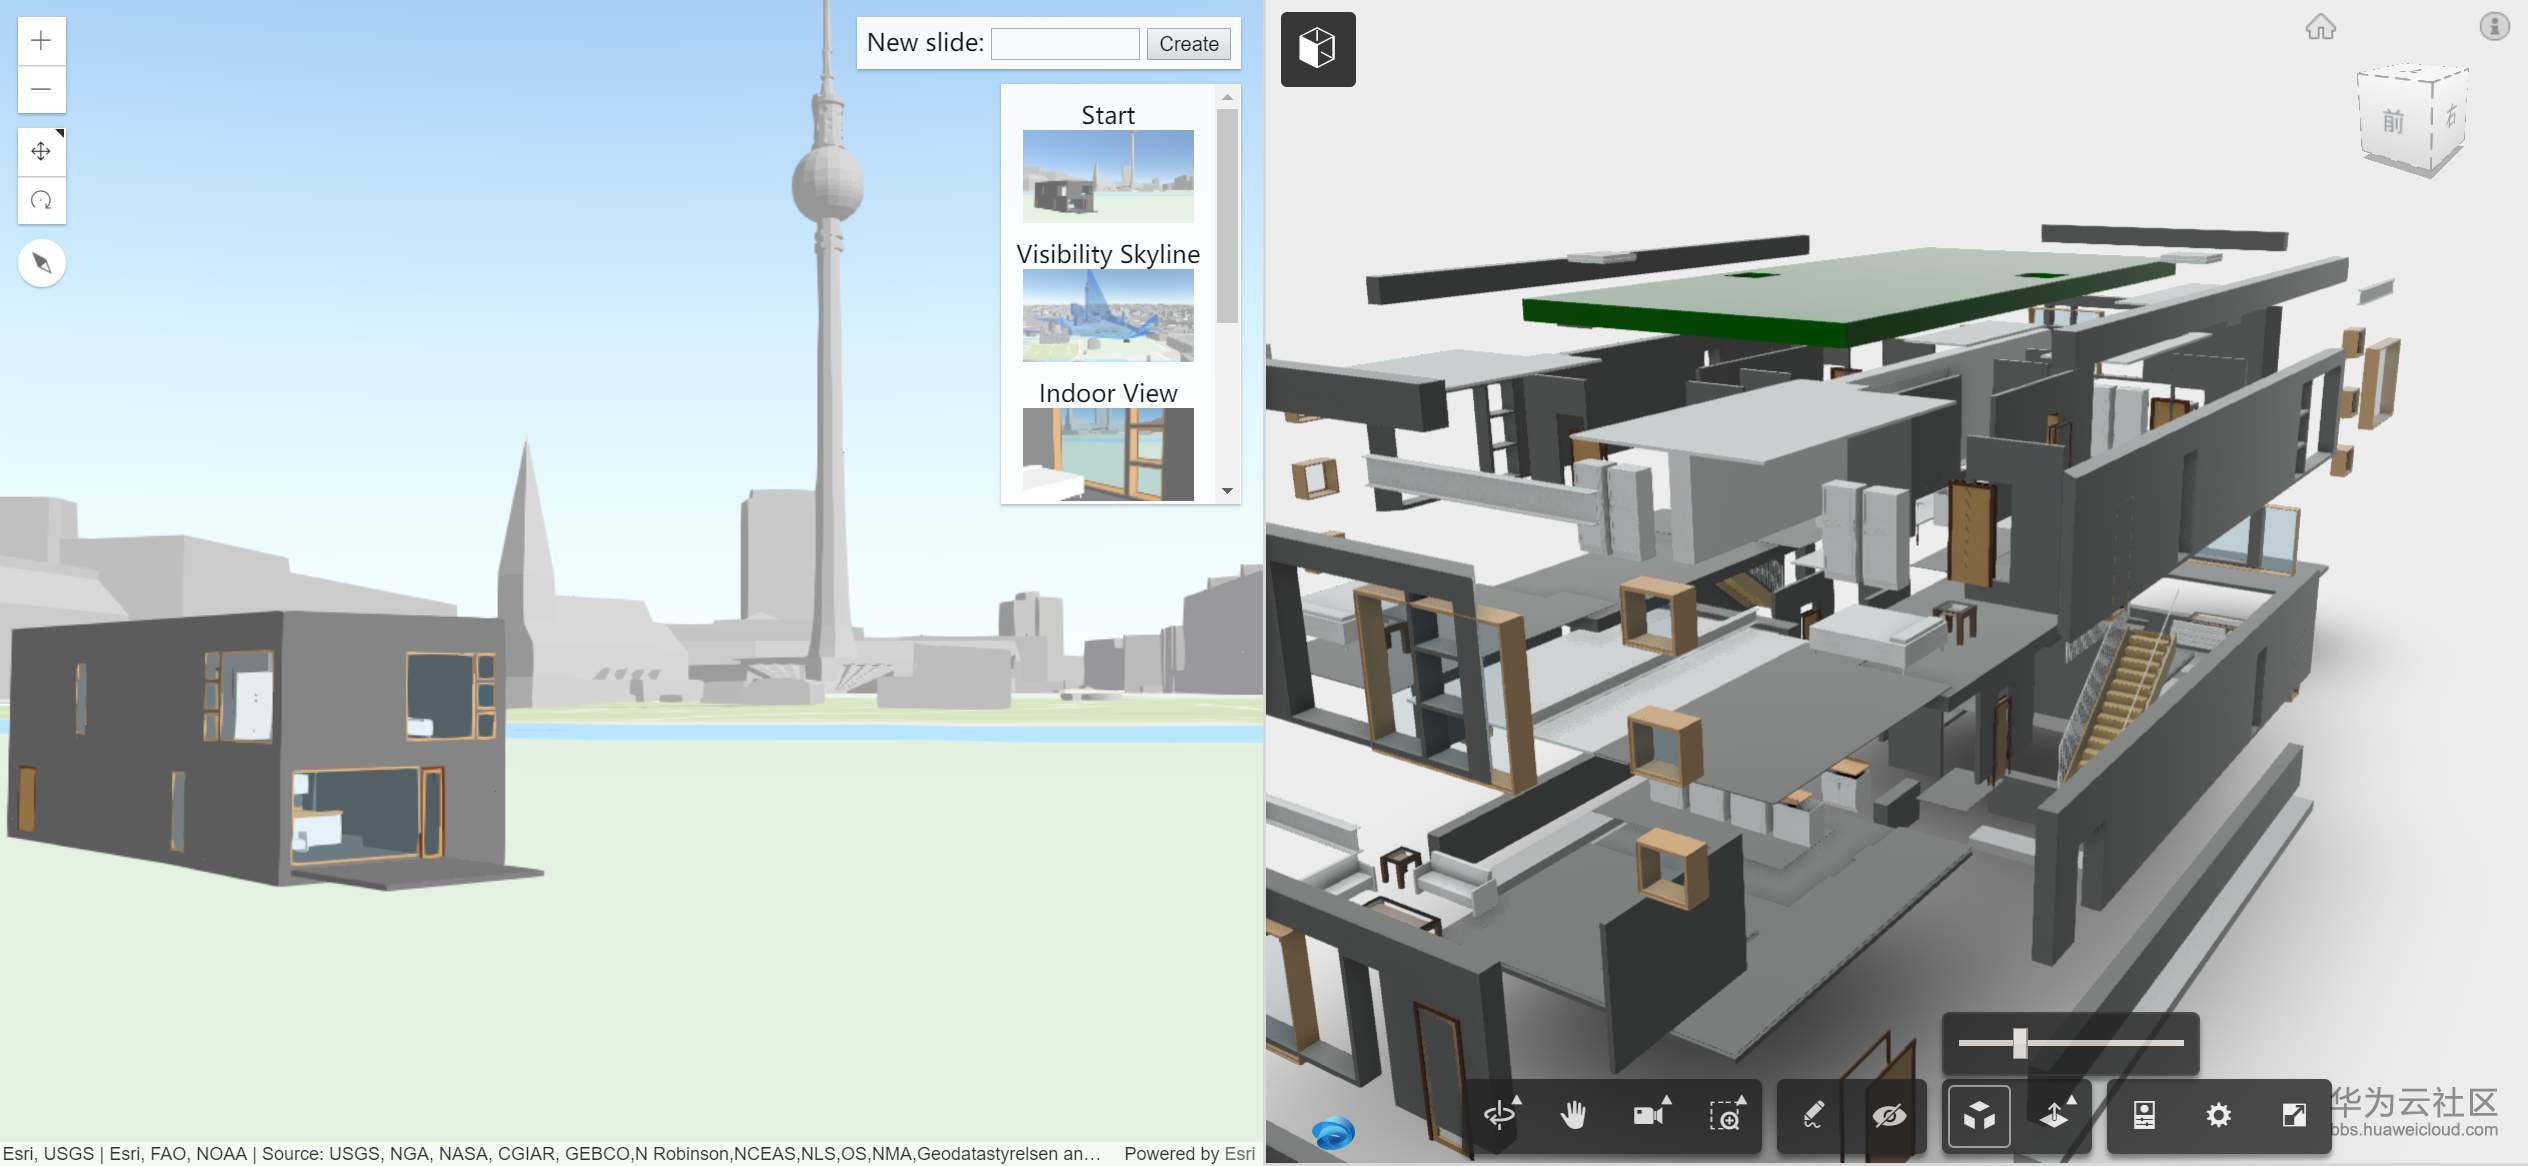Select the pan hand tool
This screenshot has width=2528, height=1166.
point(1573,1114)
